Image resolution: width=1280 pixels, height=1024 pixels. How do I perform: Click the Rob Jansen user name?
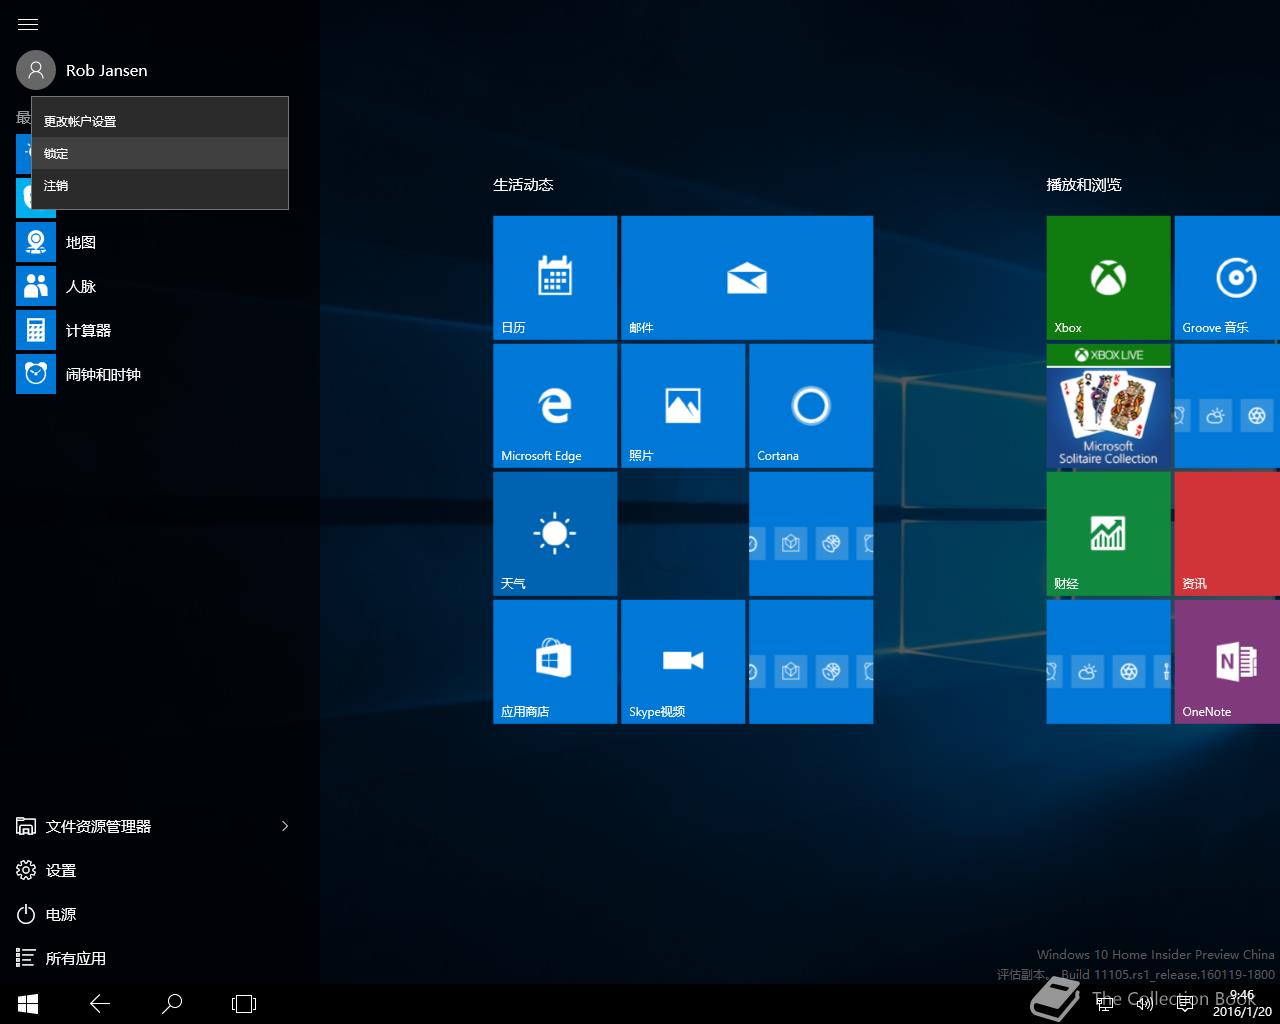coord(106,70)
